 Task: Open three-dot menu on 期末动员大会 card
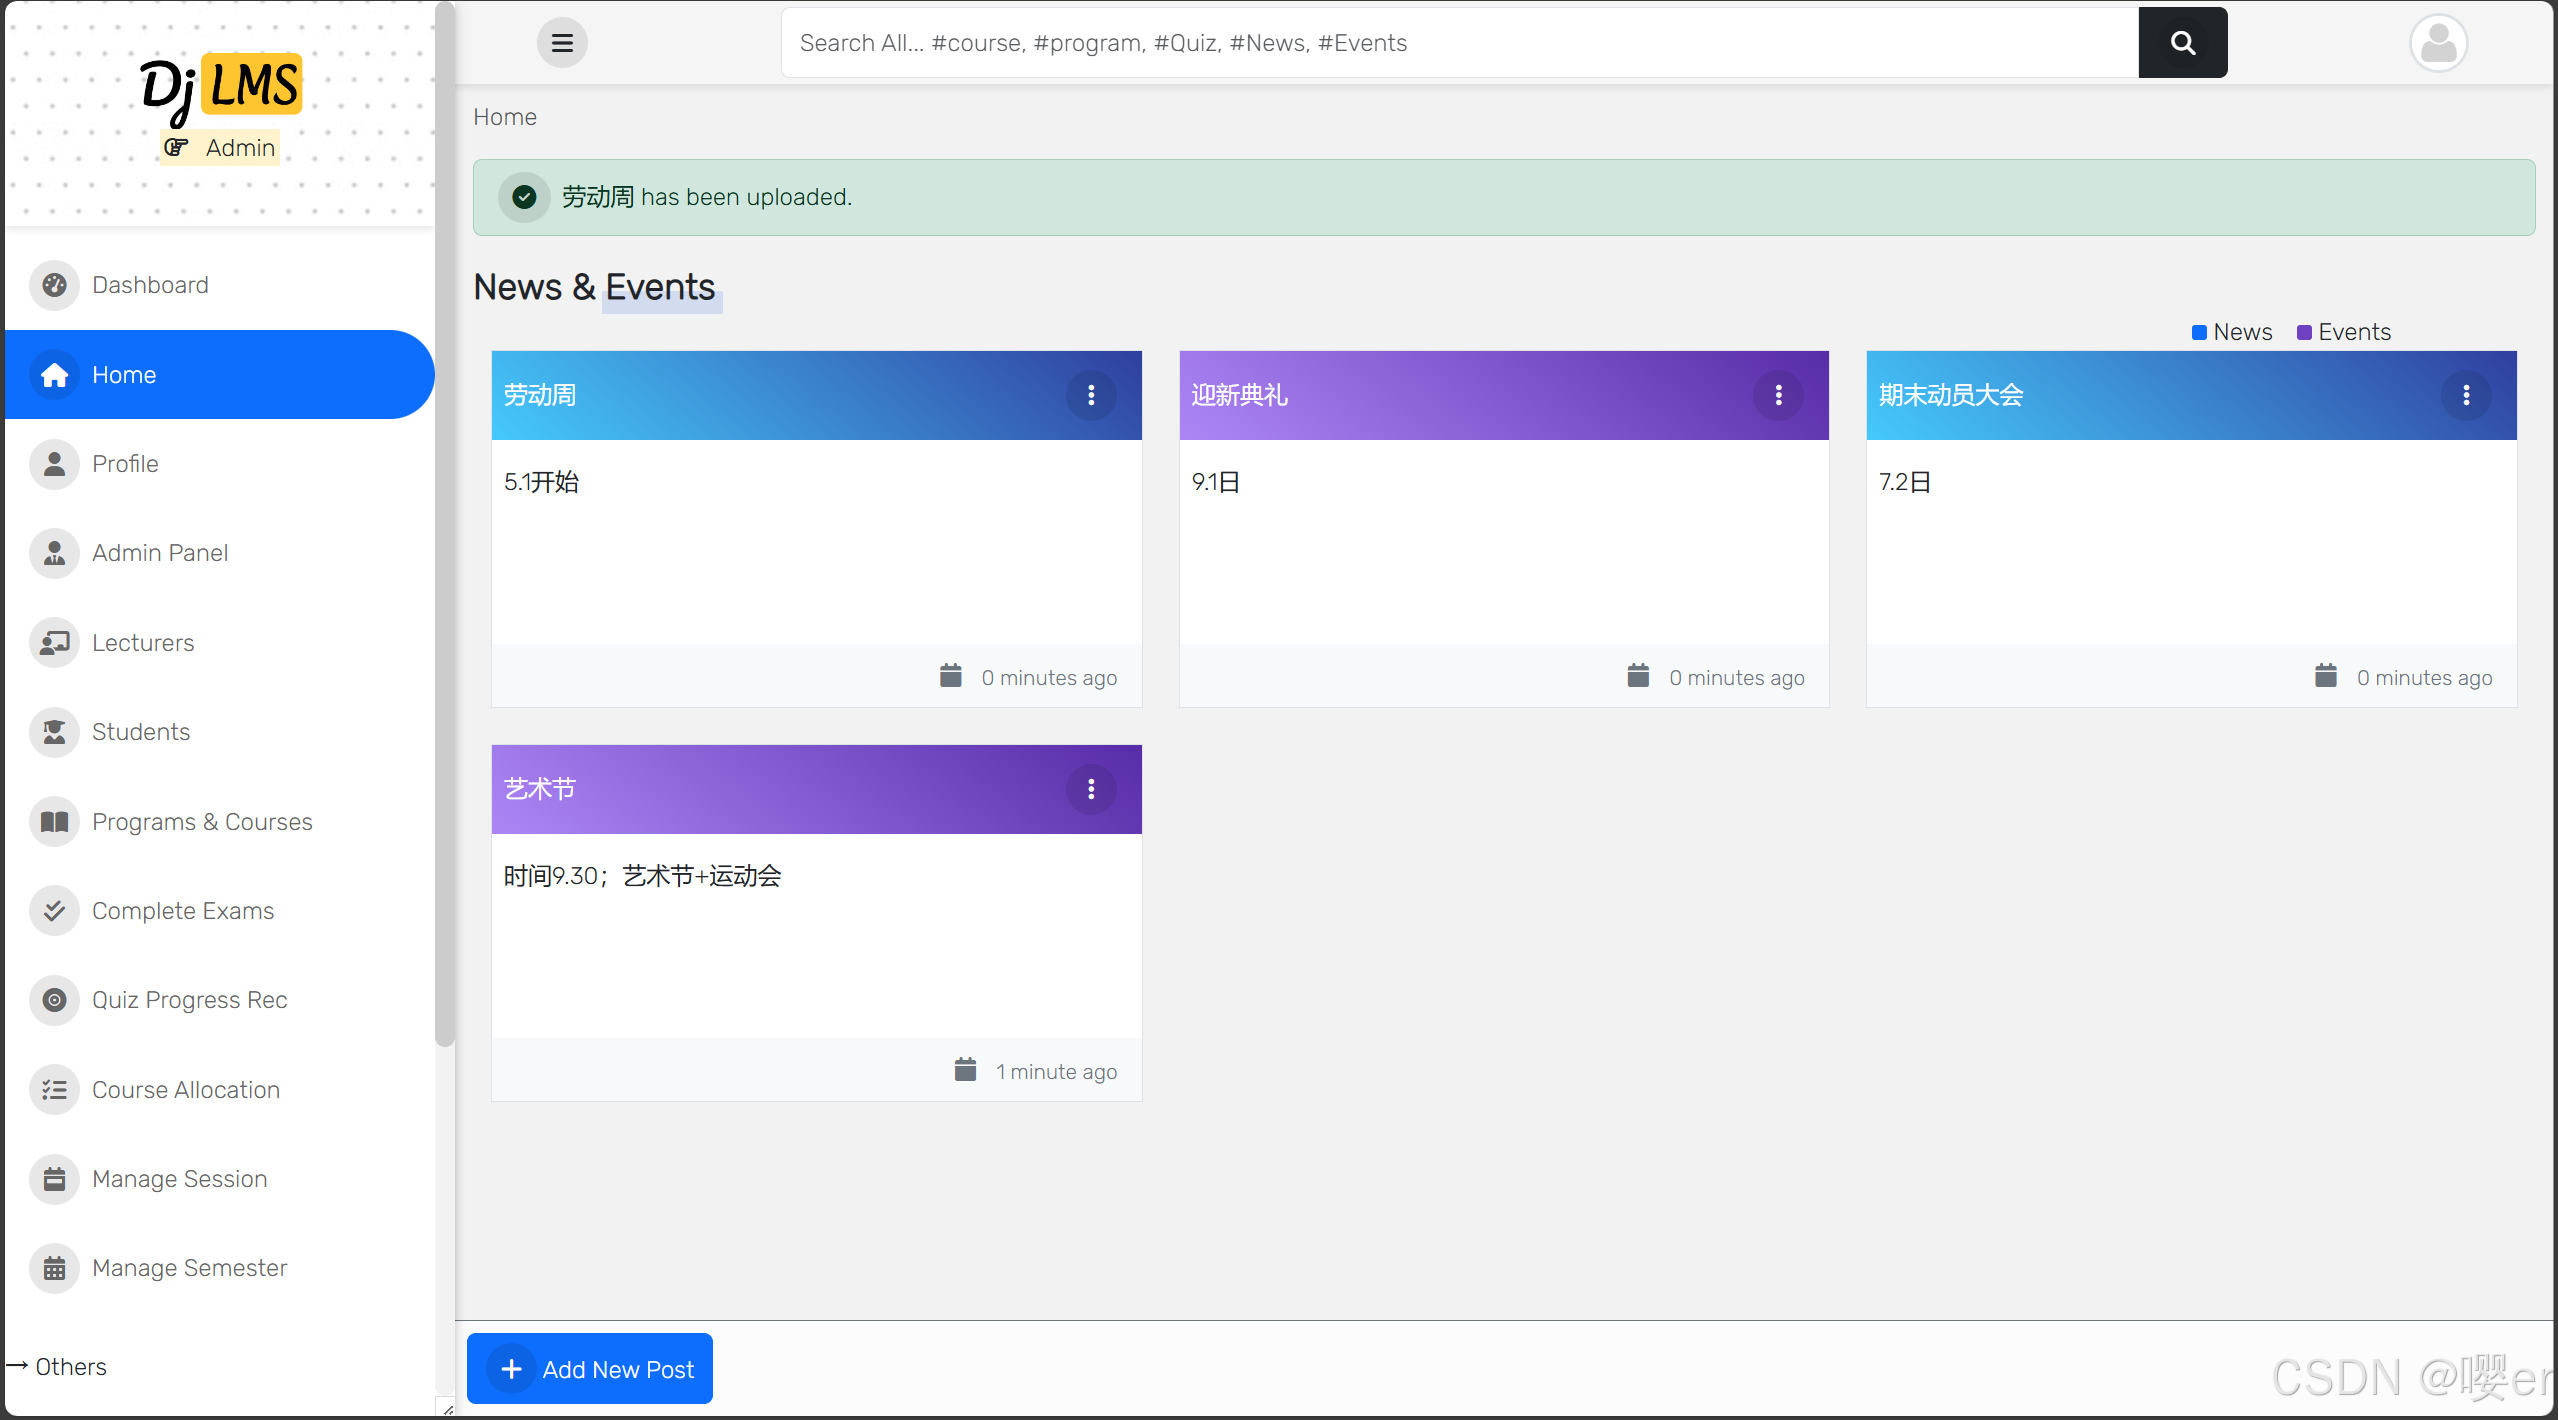[2466, 395]
